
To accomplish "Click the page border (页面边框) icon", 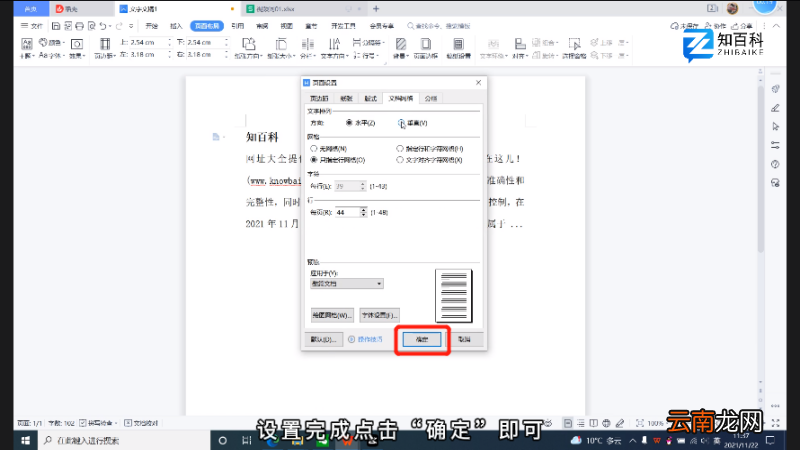I will (426, 49).
